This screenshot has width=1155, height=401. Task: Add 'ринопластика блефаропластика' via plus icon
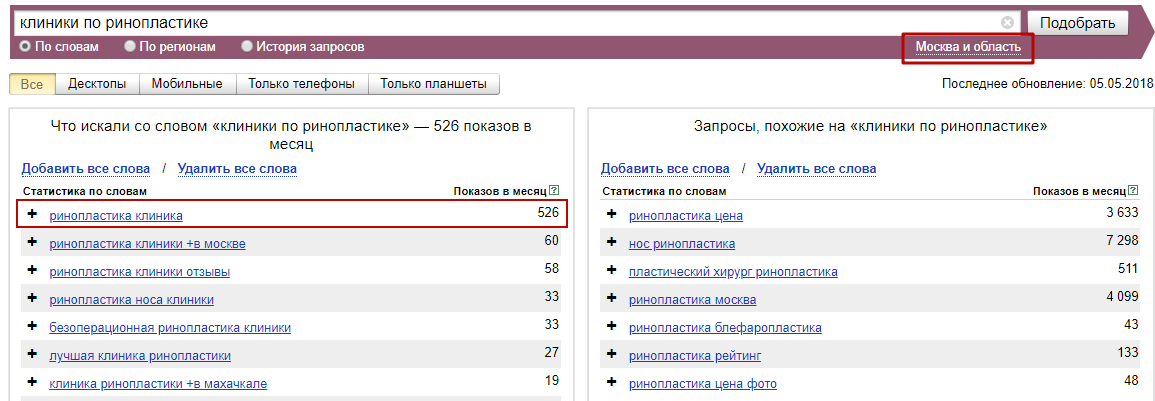611,327
